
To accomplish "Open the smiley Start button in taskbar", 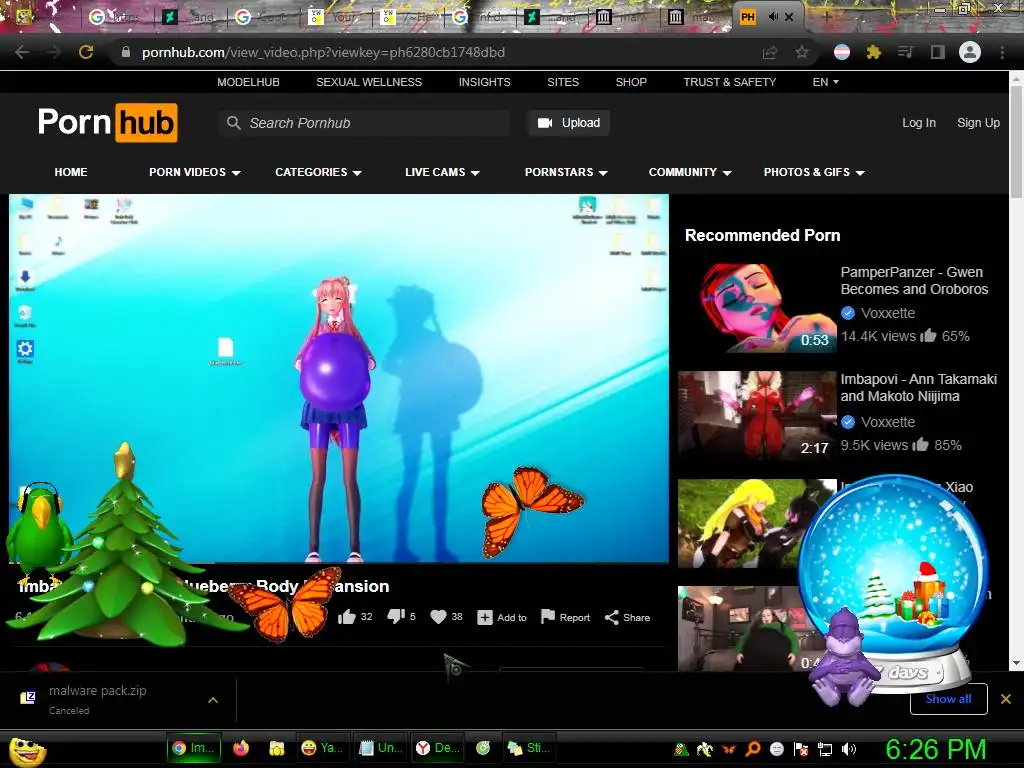I will click(x=27, y=750).
